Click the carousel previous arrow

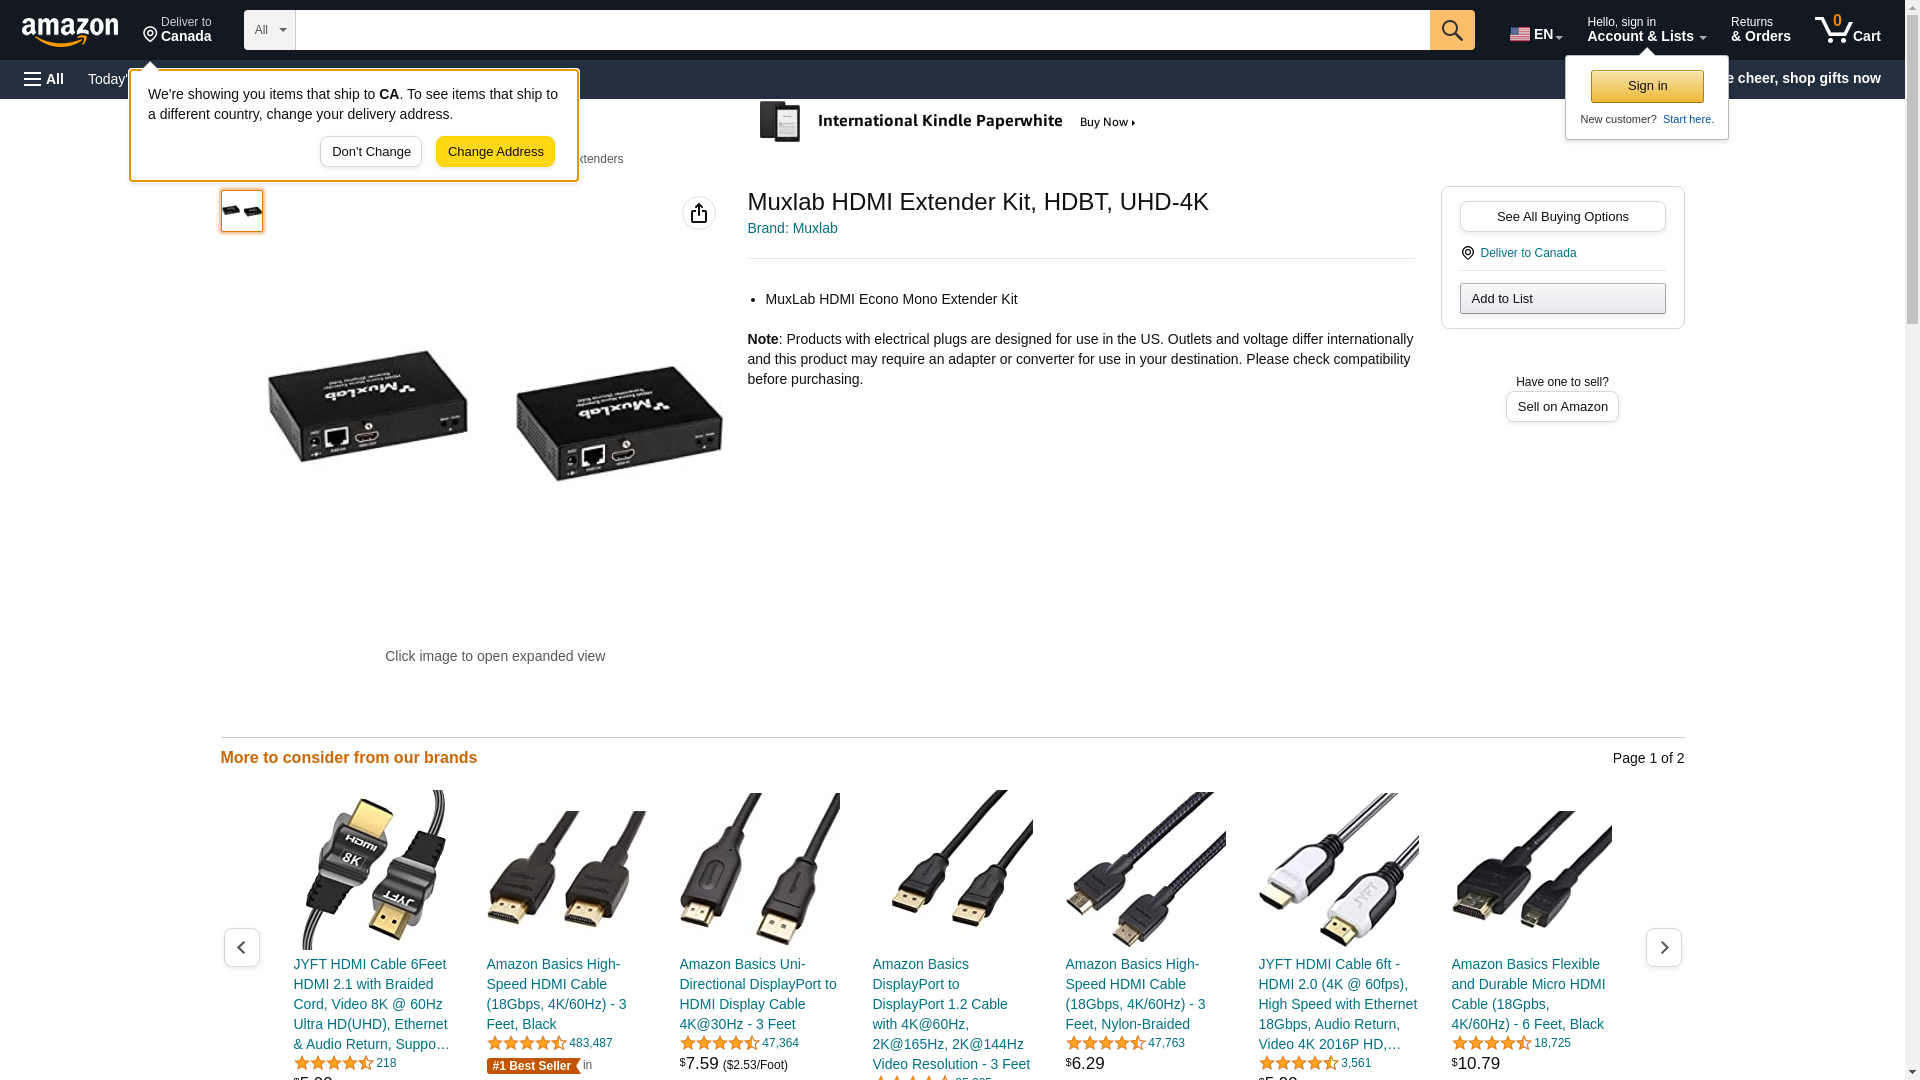[x=242, y=947]
